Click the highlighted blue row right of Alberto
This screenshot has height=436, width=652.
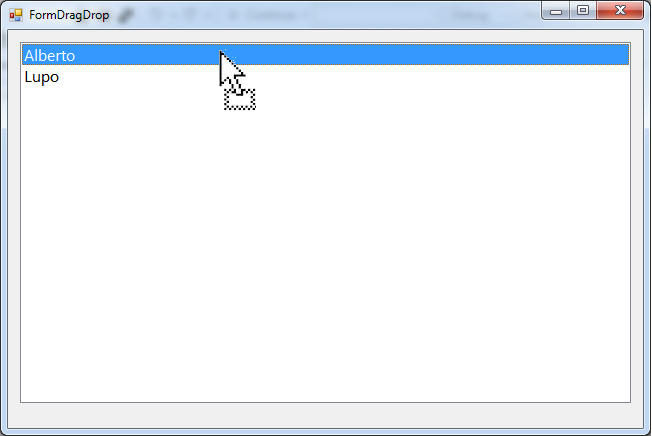point(352,55)
